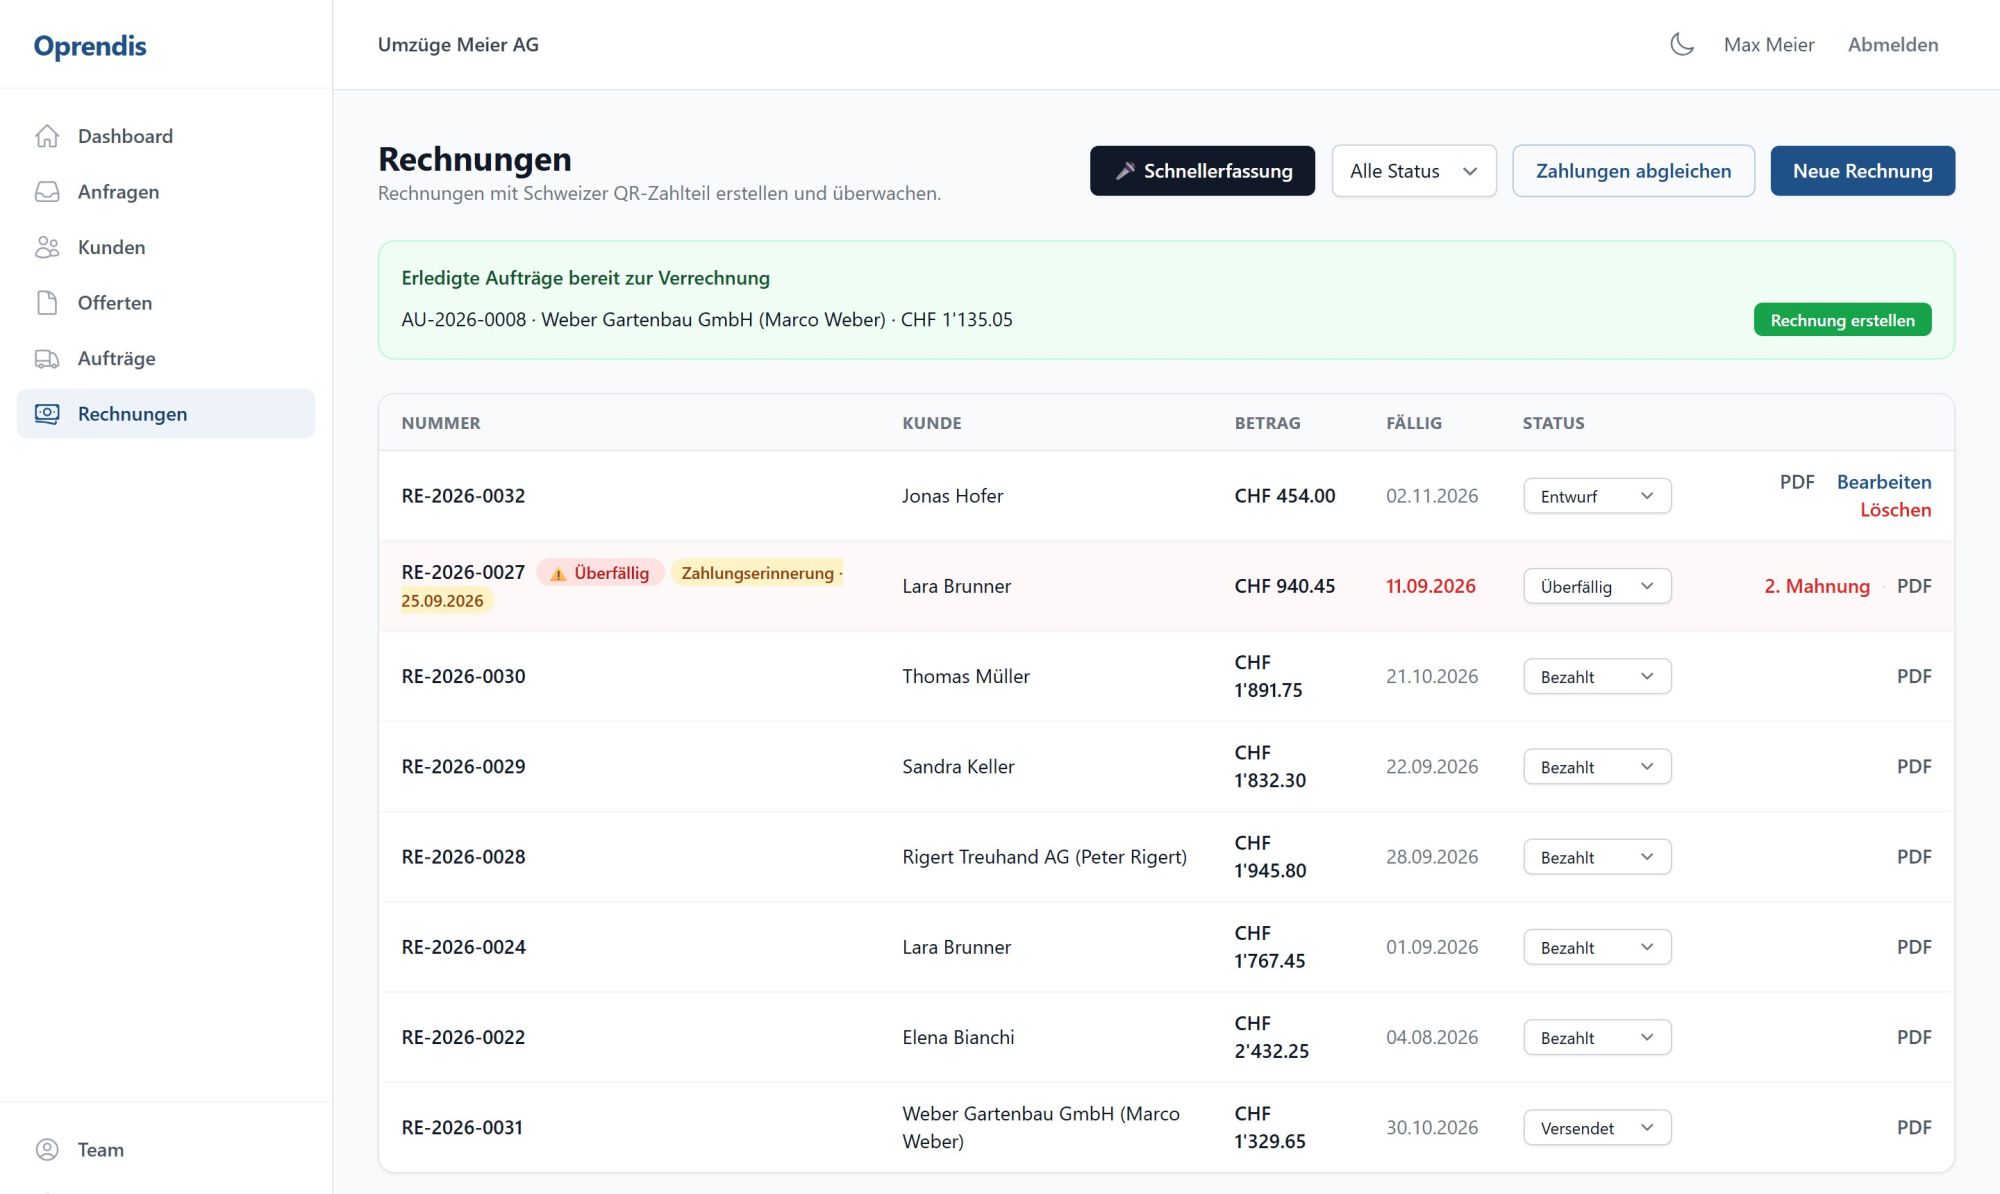Open the Aufträge page
2000x1194 pixels.
166,358
